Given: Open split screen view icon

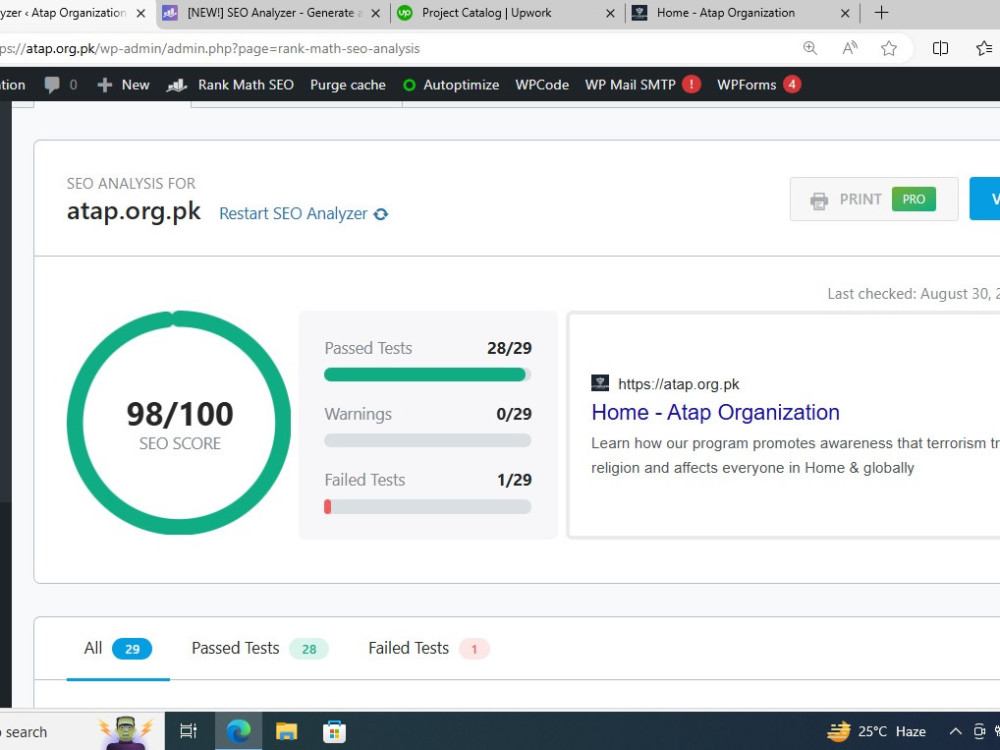Looking at the screenshot, I should coord(940,48).
